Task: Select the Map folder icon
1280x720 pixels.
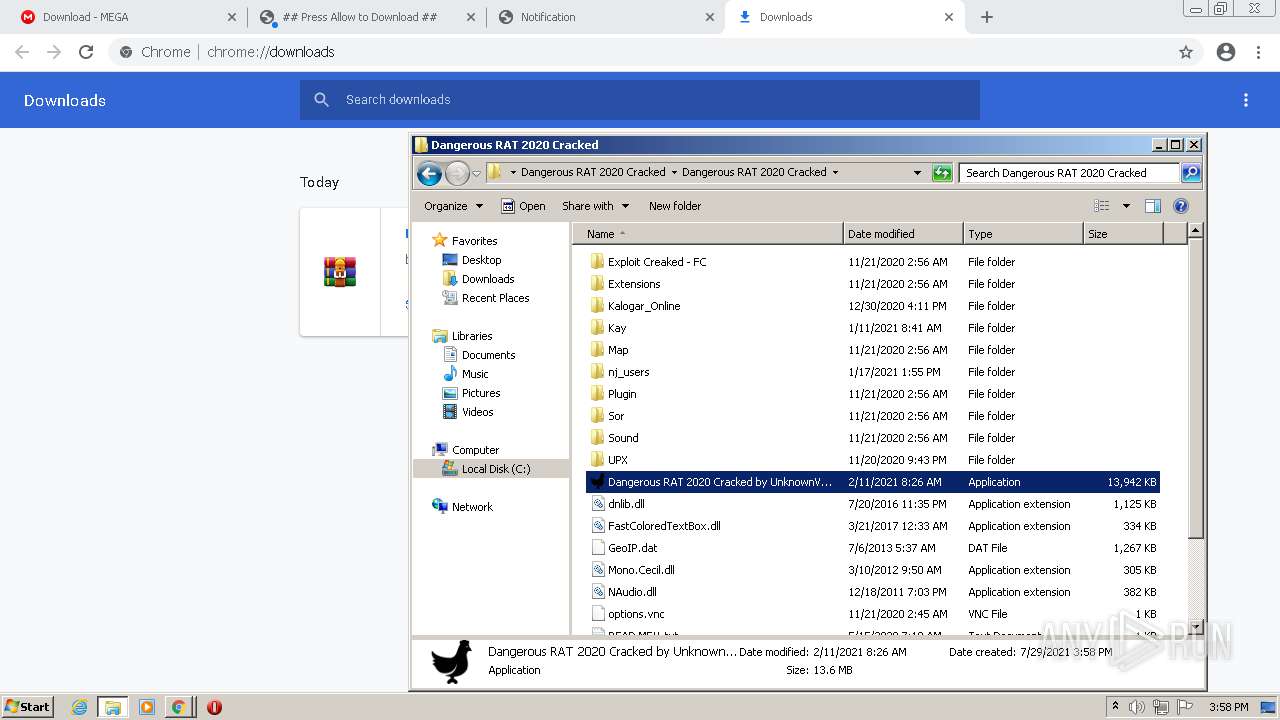Action: [598, 350]
